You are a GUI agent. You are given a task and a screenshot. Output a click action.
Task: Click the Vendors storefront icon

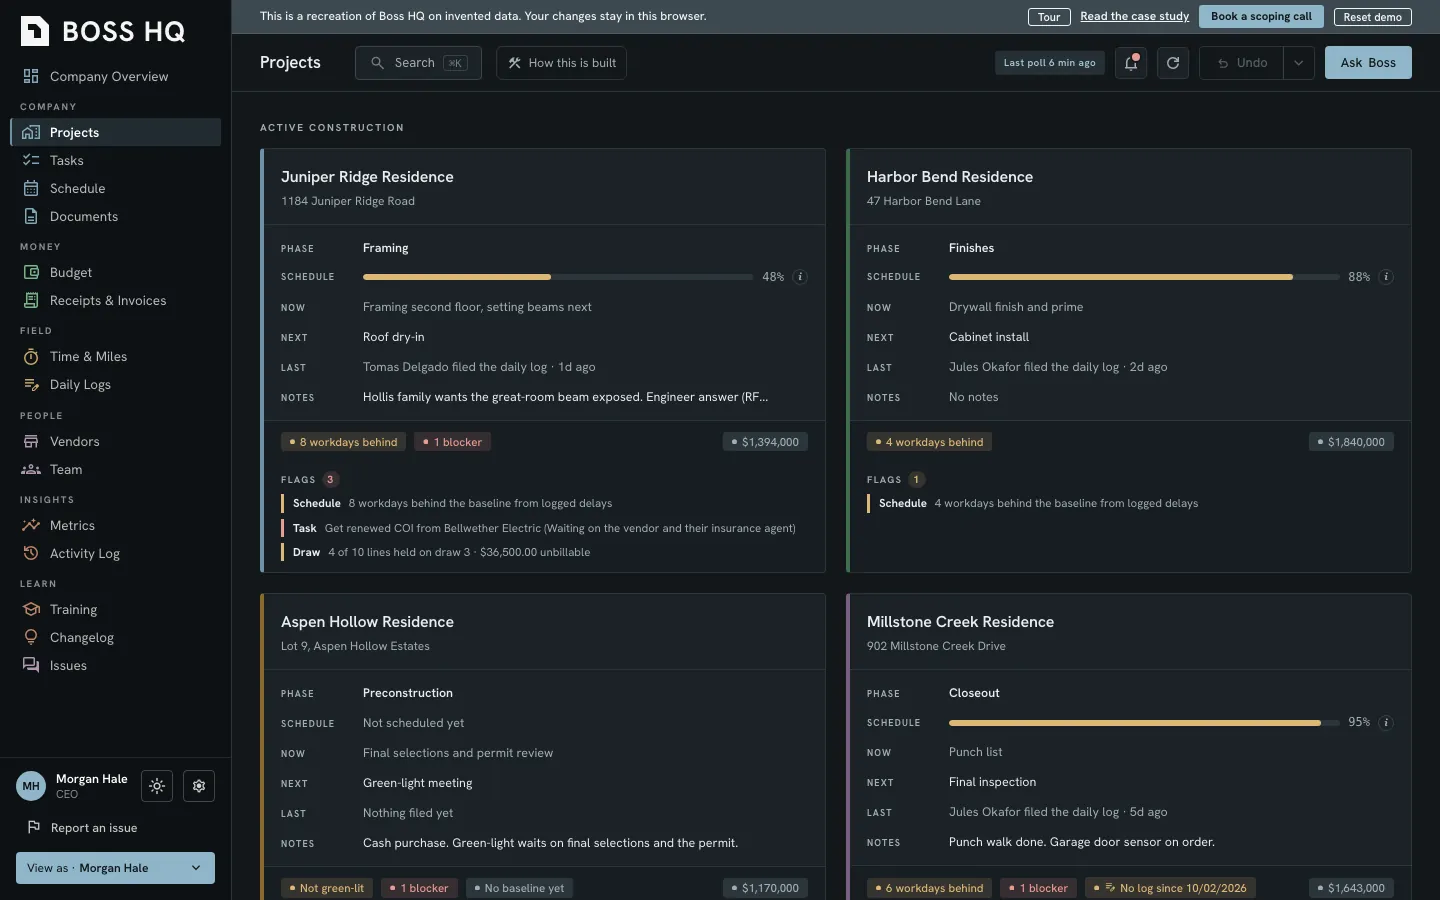click(31, 441)
